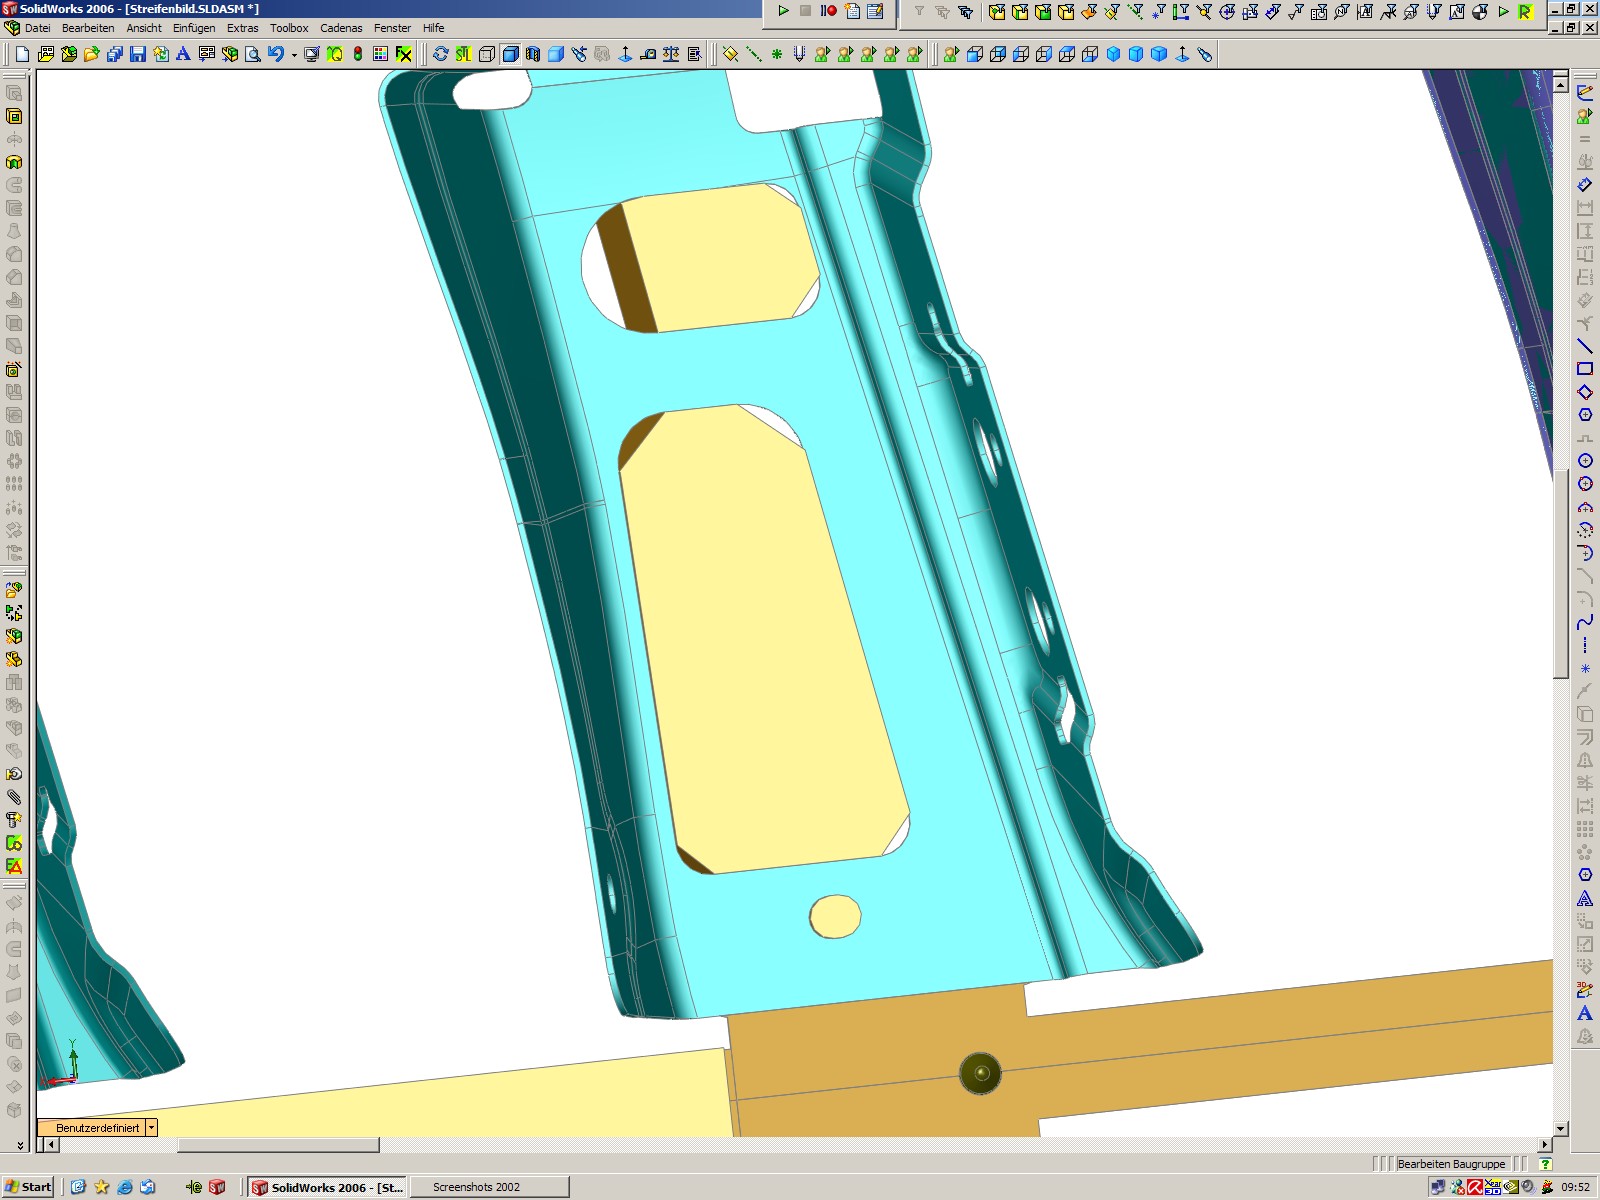This screenshot has width=1600, height=1200.
Task: Open the Benutzerdefiniert view dropdown arrow
Action: pos(152,1127)
